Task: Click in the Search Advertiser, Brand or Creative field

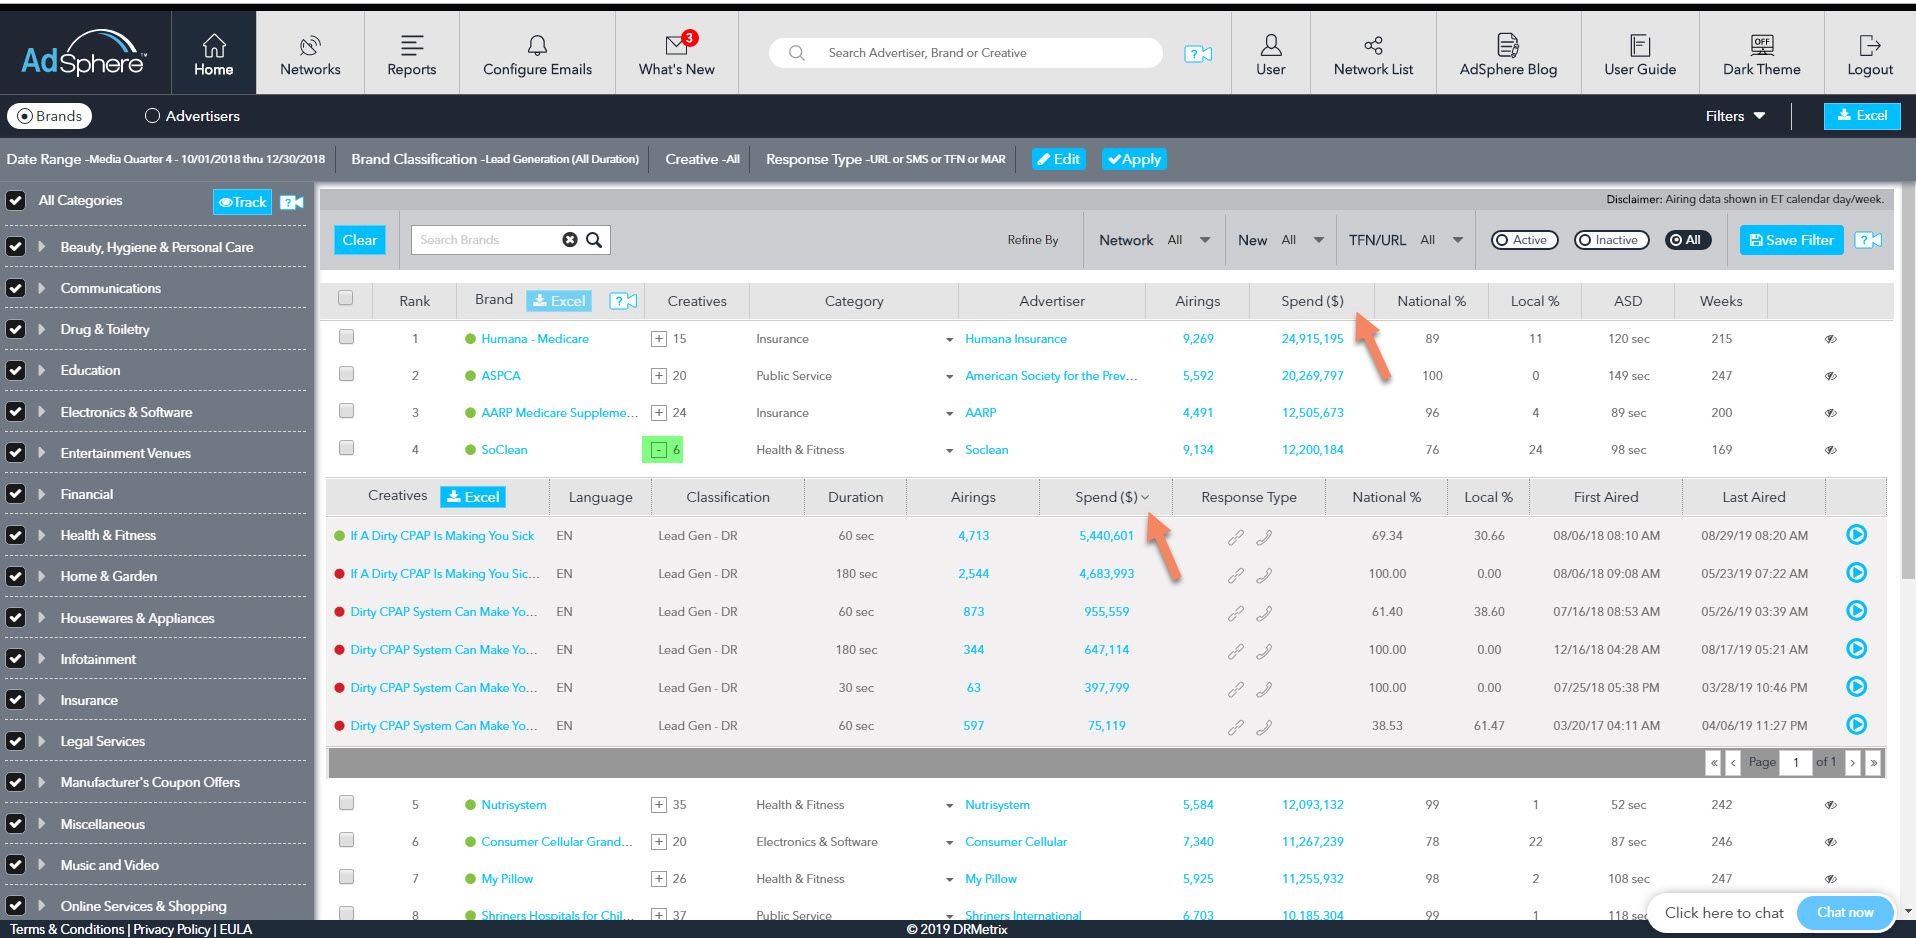Action: pos(965,53)
